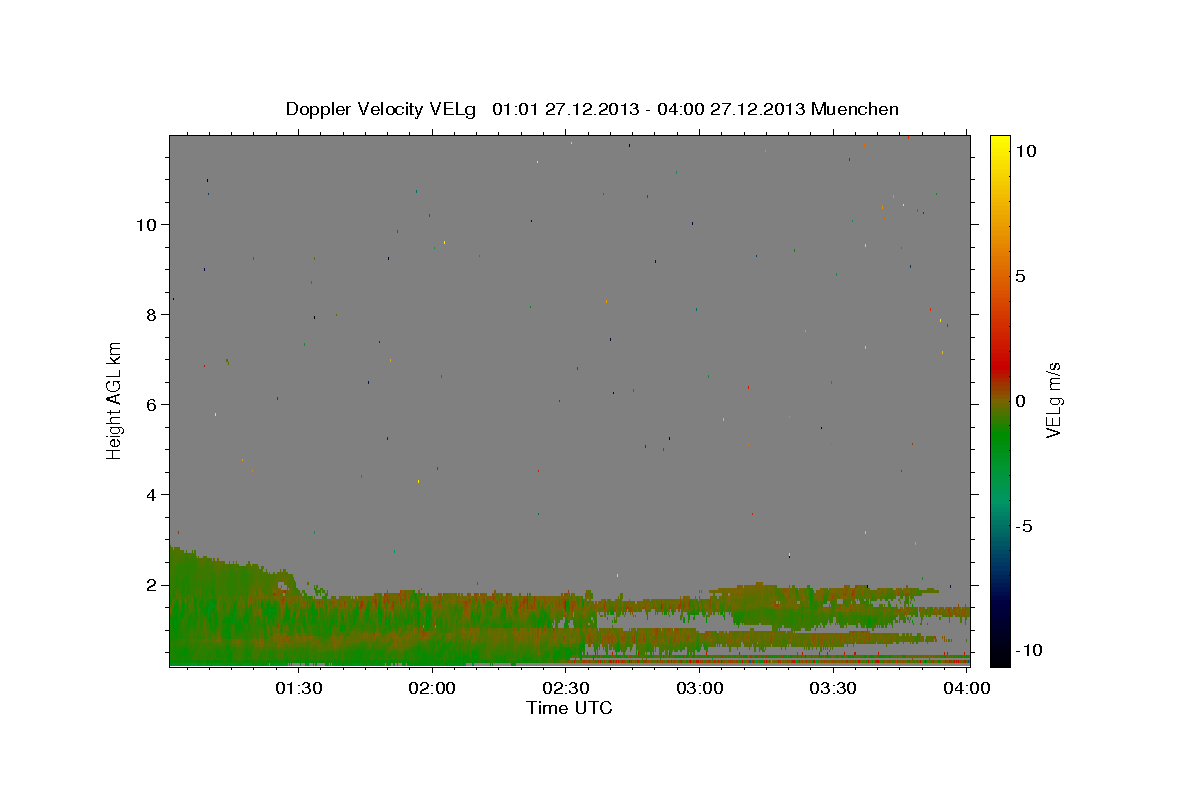Pick the black bottom of the colorbar

point(1000,655)
